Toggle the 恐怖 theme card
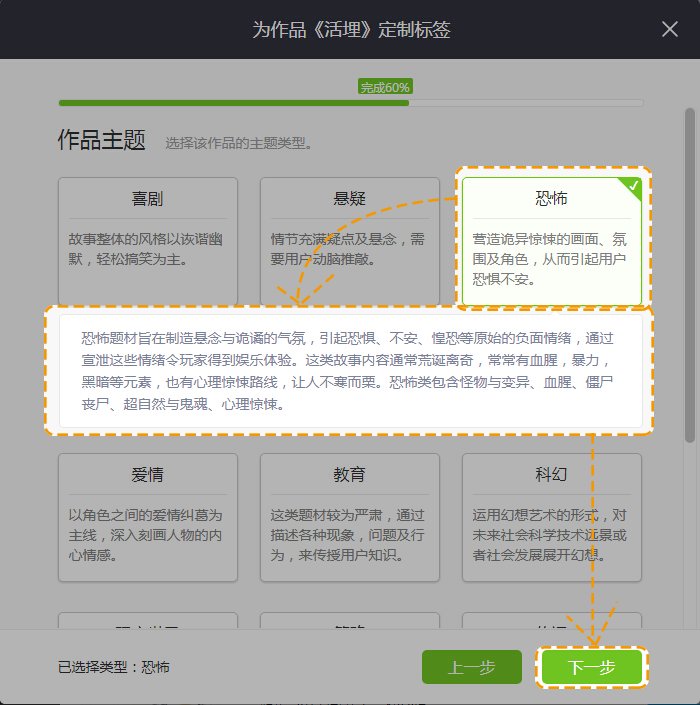Viewport: 700px width, 705px height. click(x=551, y=240)
